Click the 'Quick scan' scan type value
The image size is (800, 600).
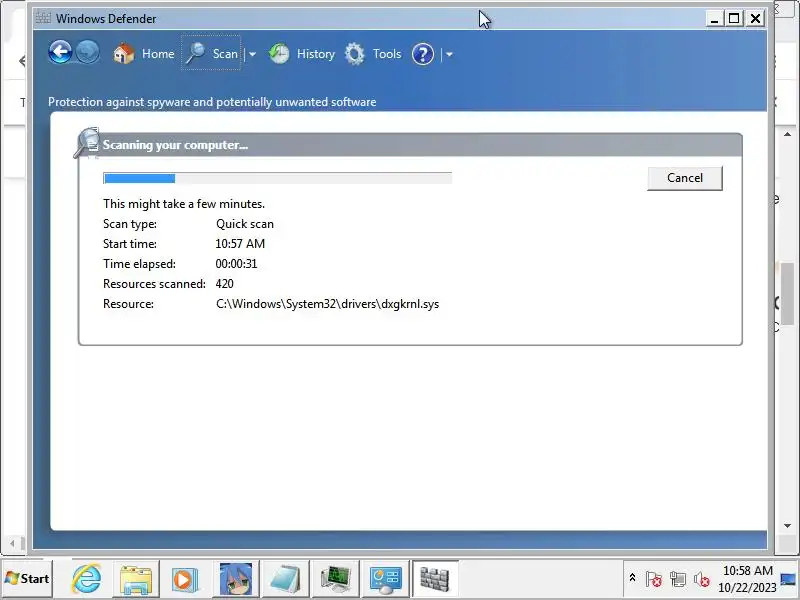click(x=245, y=224)
